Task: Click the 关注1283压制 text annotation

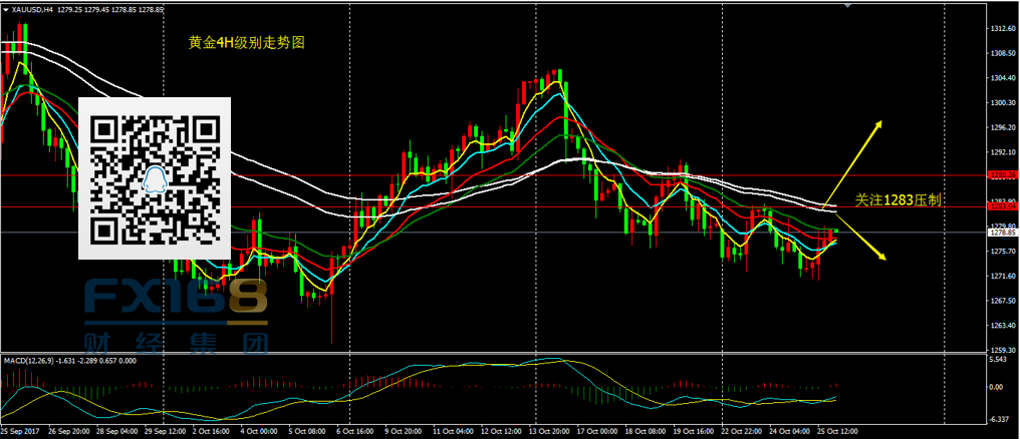Action: tap(899, 200)
